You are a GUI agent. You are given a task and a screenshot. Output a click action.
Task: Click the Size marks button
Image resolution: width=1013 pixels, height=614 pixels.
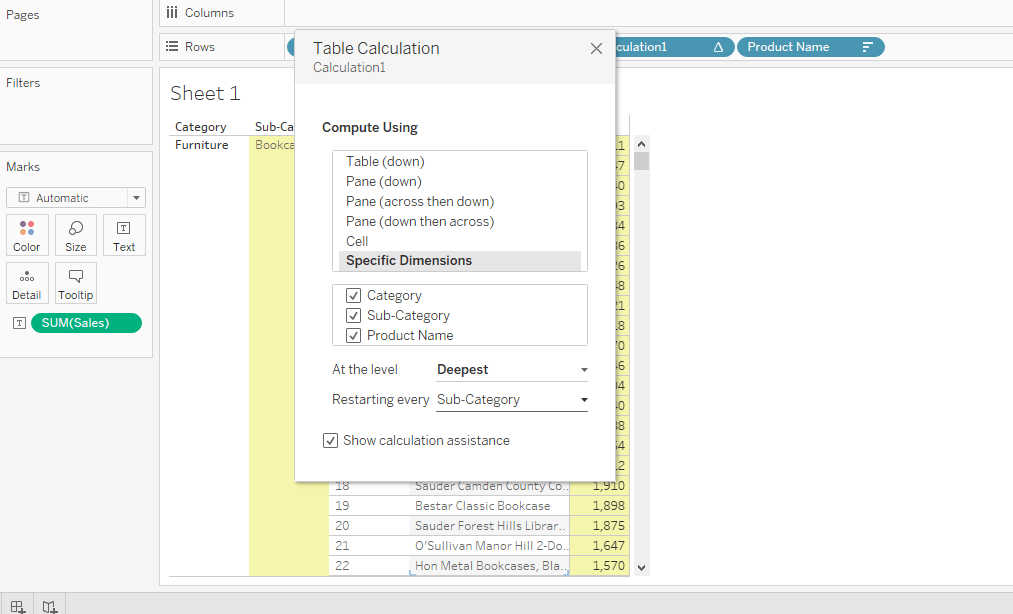coord(76,235)
